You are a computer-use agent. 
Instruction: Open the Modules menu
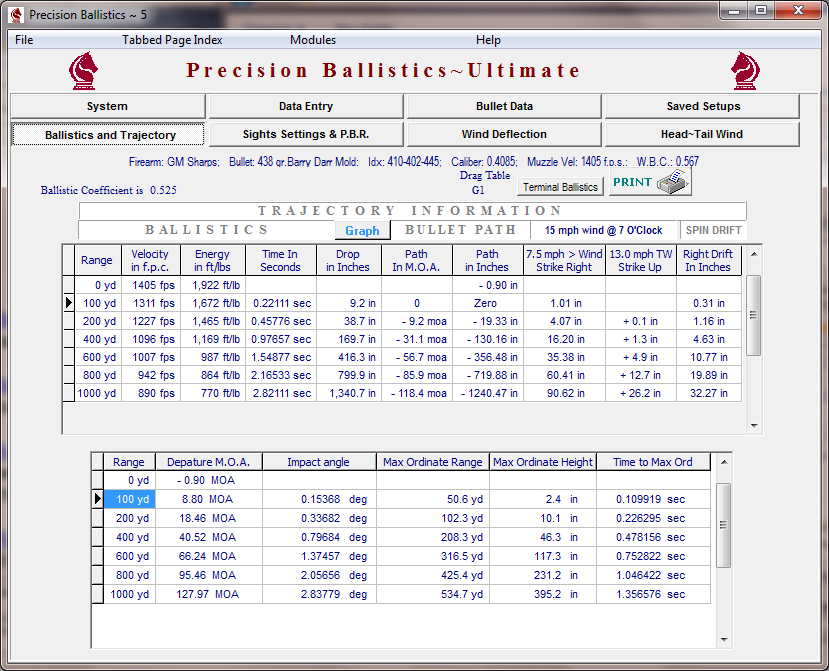[313, 40]
